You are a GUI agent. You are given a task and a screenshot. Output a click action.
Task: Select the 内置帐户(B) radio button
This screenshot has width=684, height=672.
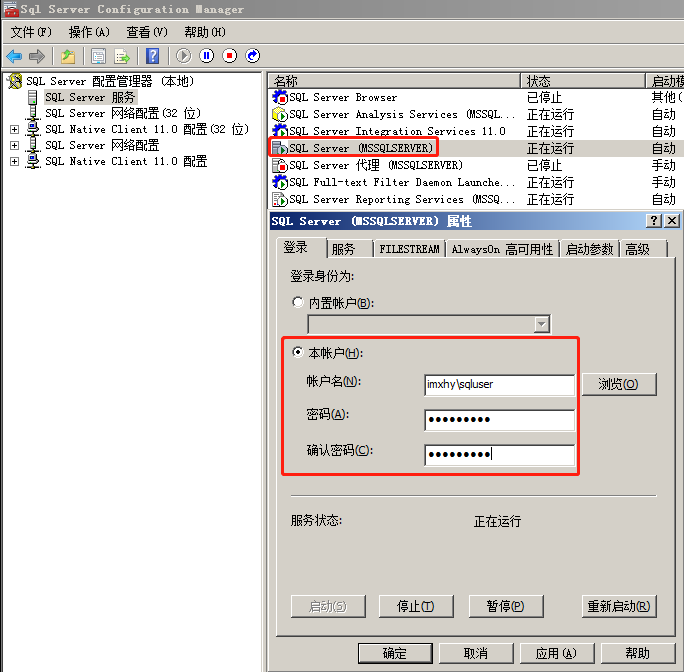298,302
